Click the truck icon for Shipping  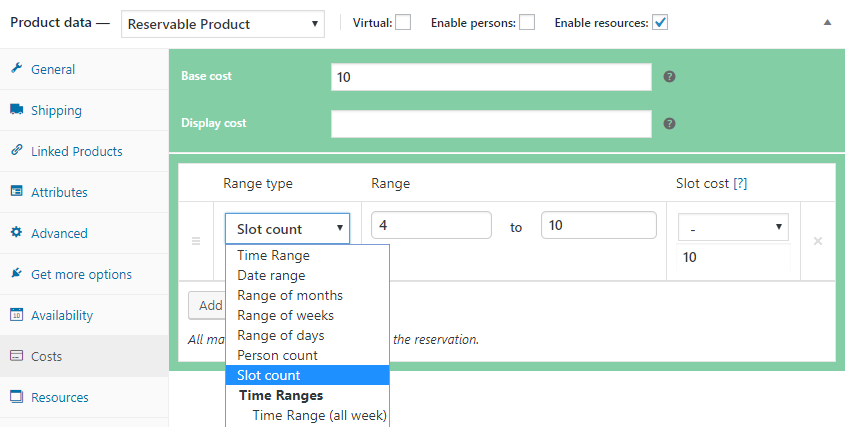(x=16, y=110)
